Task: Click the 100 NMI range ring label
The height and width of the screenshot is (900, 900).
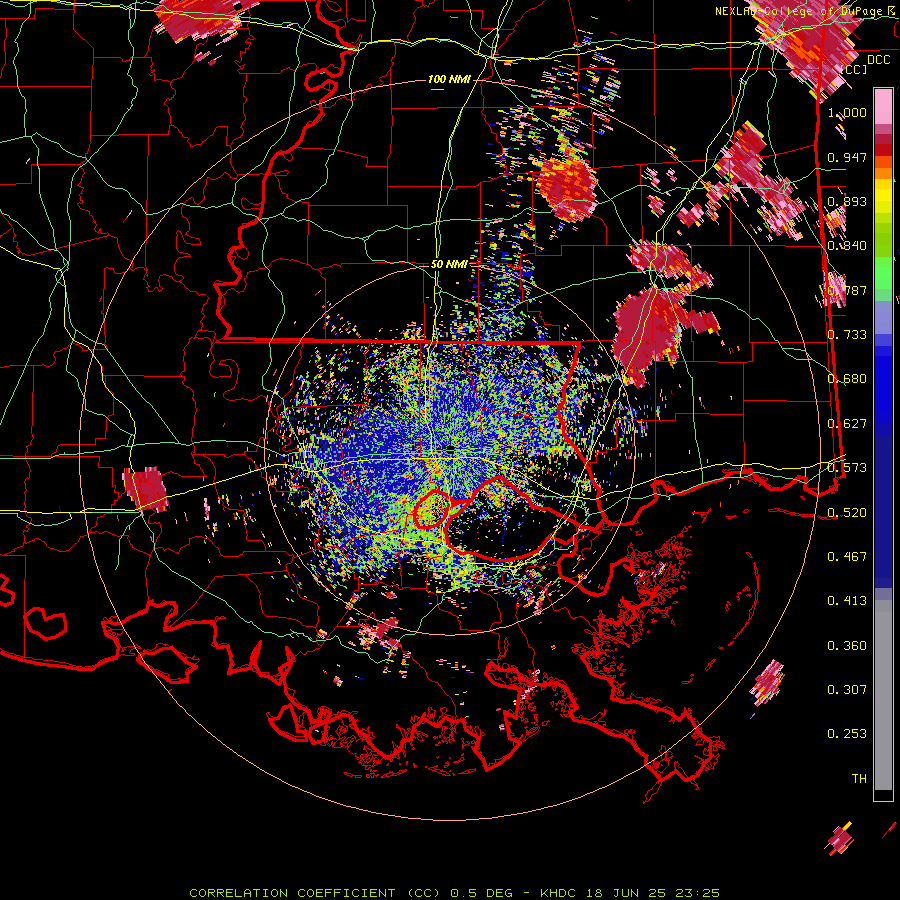Action: tap(449, 79)
